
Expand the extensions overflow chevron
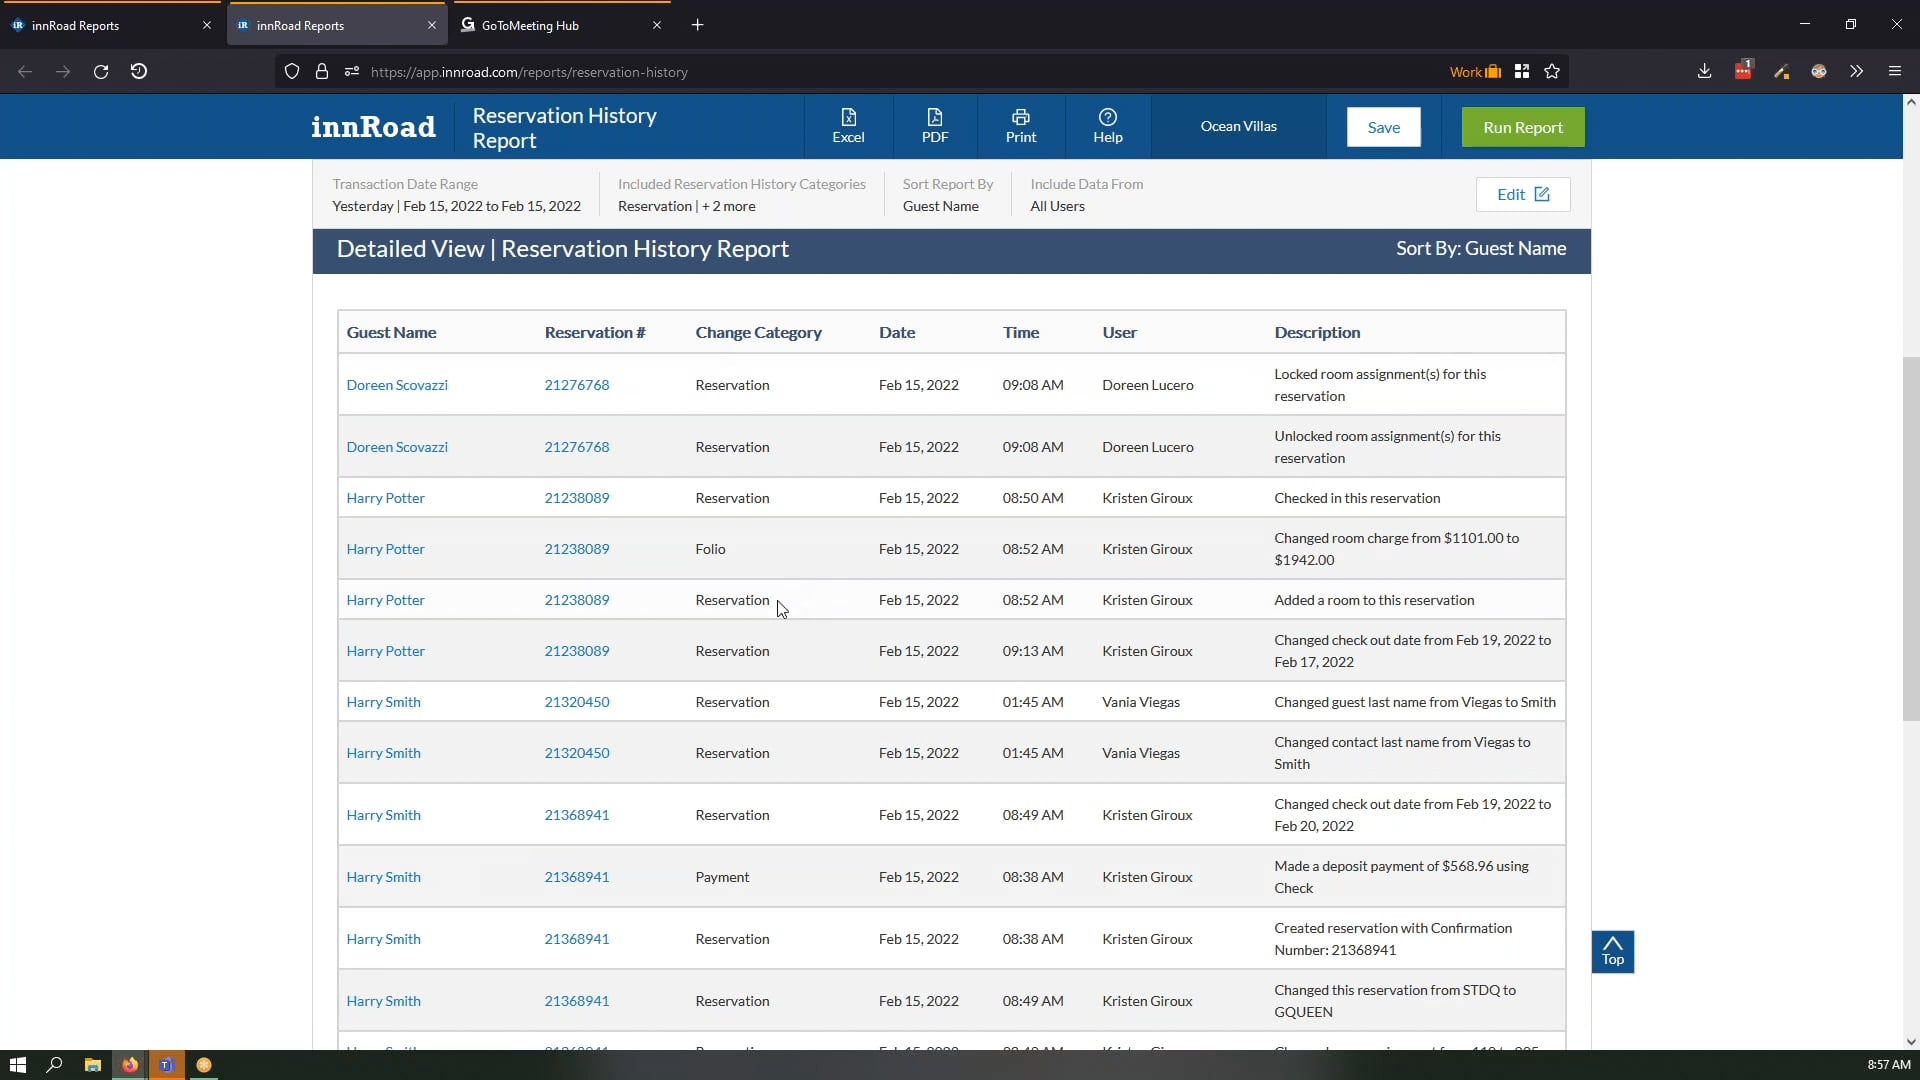[x=1856, y=71]
